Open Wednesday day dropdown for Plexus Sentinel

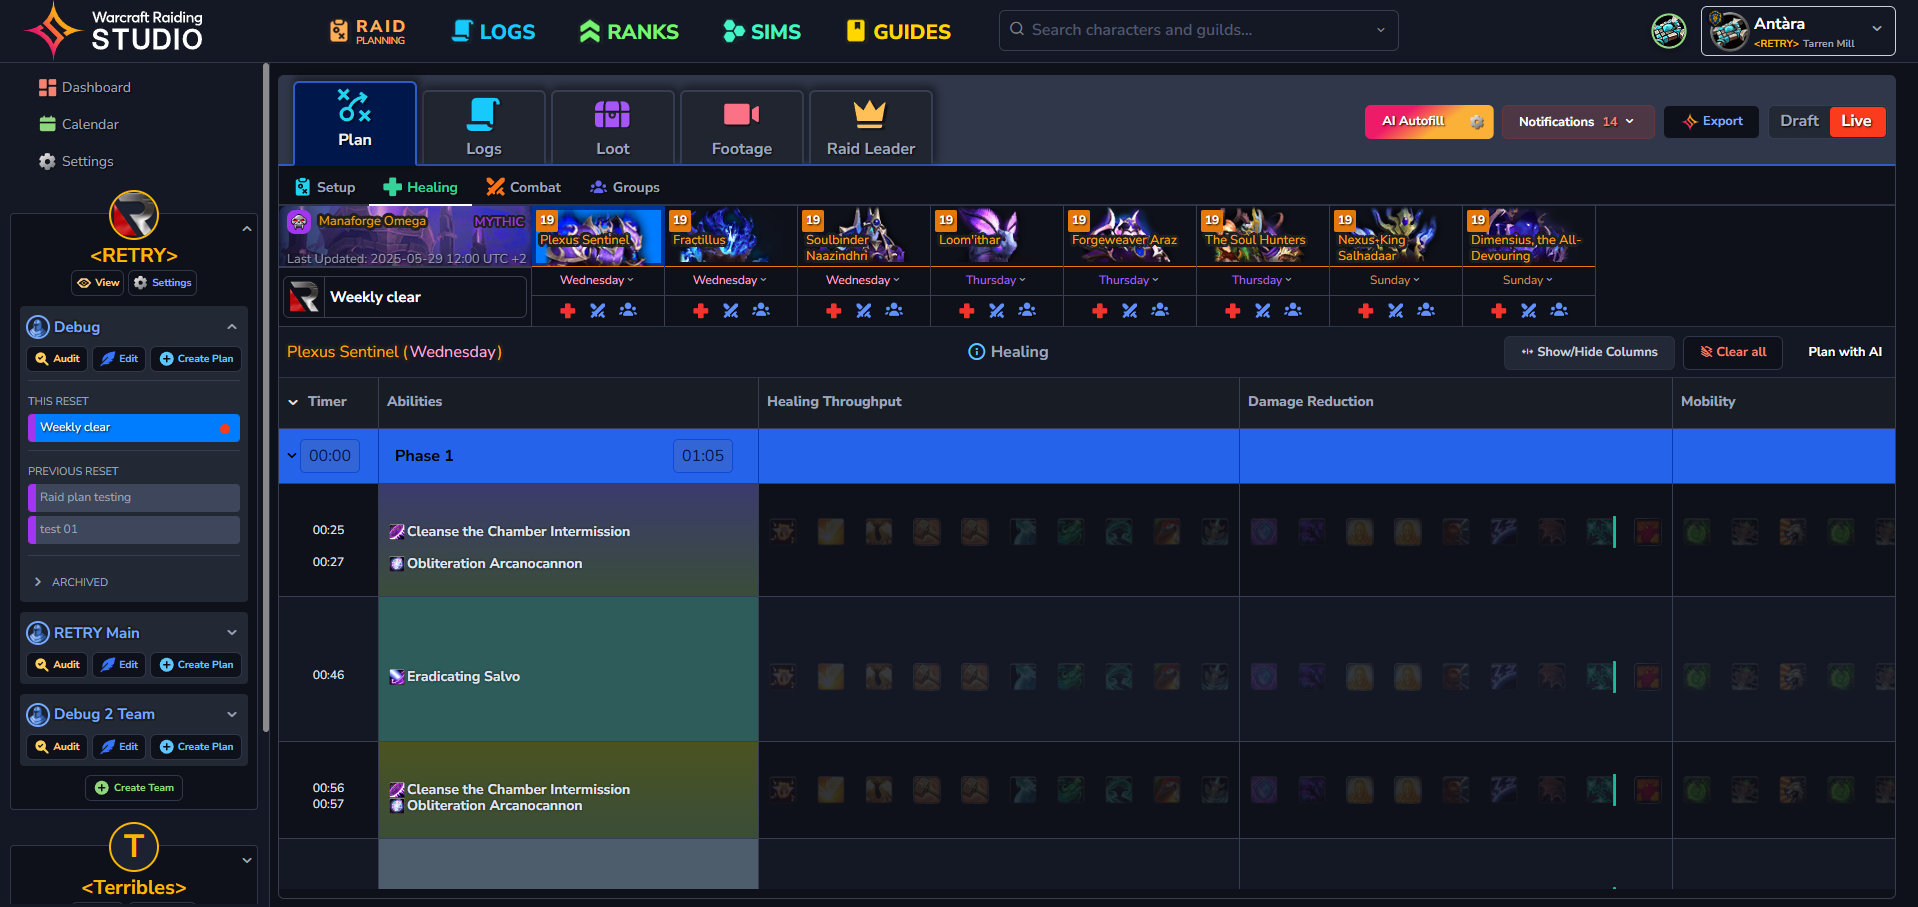point(597,280)
